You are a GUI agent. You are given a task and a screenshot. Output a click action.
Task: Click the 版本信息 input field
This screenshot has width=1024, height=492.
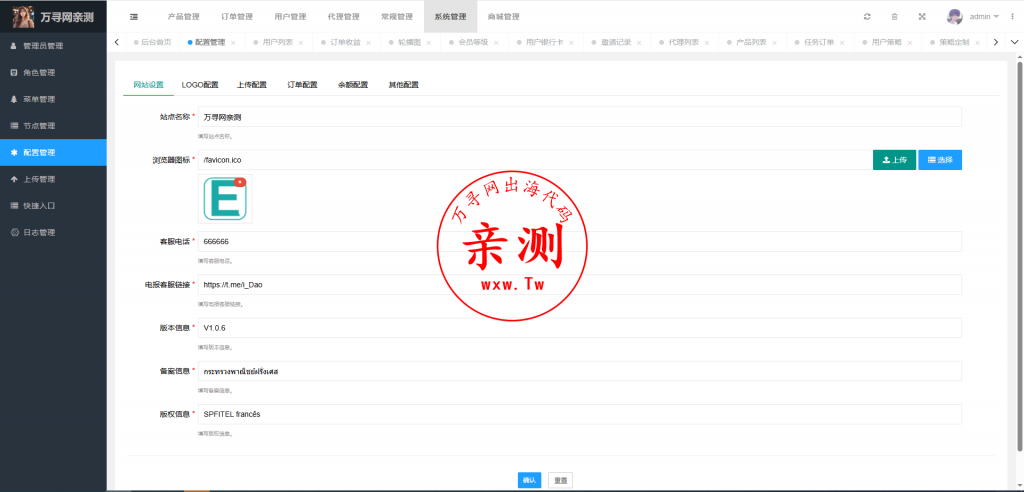pyautogui.click(x=580, y=327)
